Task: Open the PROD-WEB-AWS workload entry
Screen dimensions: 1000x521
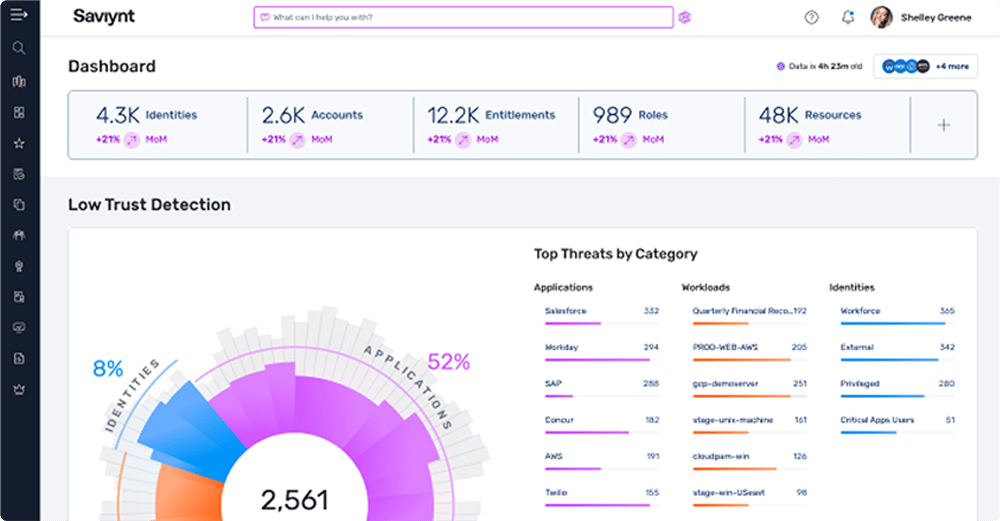Action: click(x=749, y=353)
